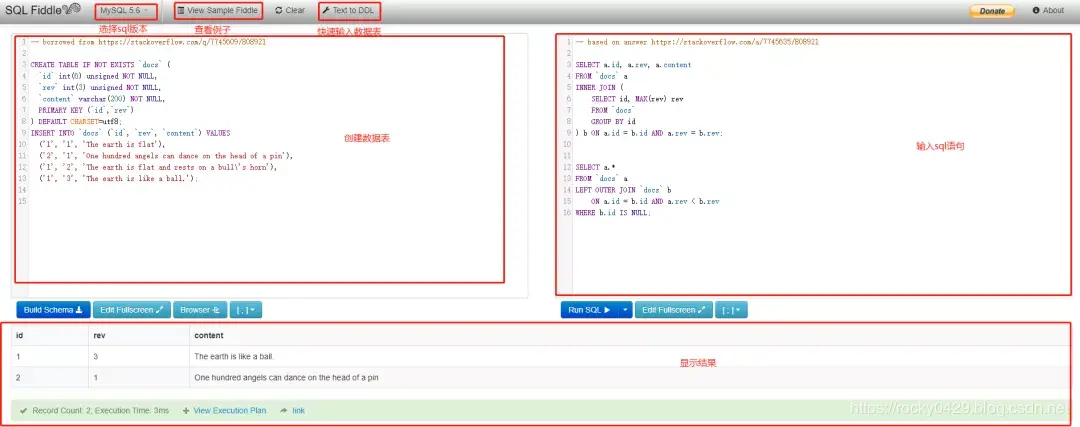This screenshot has height=427, width=1080.
Task: Click the 'PRIMARY KEY (`id`,`rev`)' line
Action: (x=85, y=110)
